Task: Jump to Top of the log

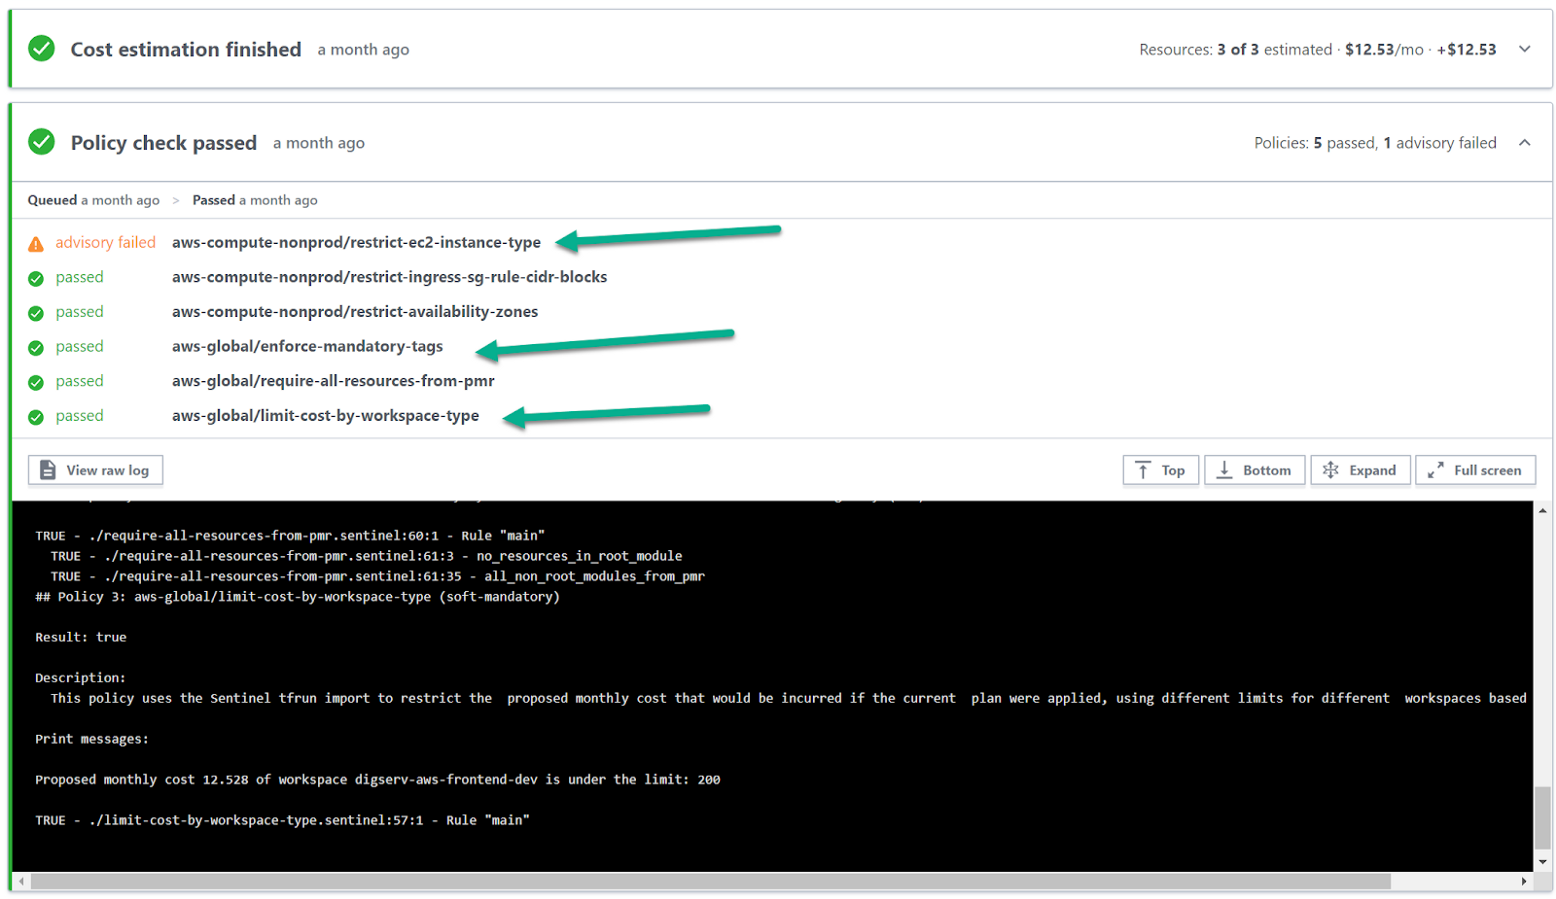Action: click(x=1160, y=470)
